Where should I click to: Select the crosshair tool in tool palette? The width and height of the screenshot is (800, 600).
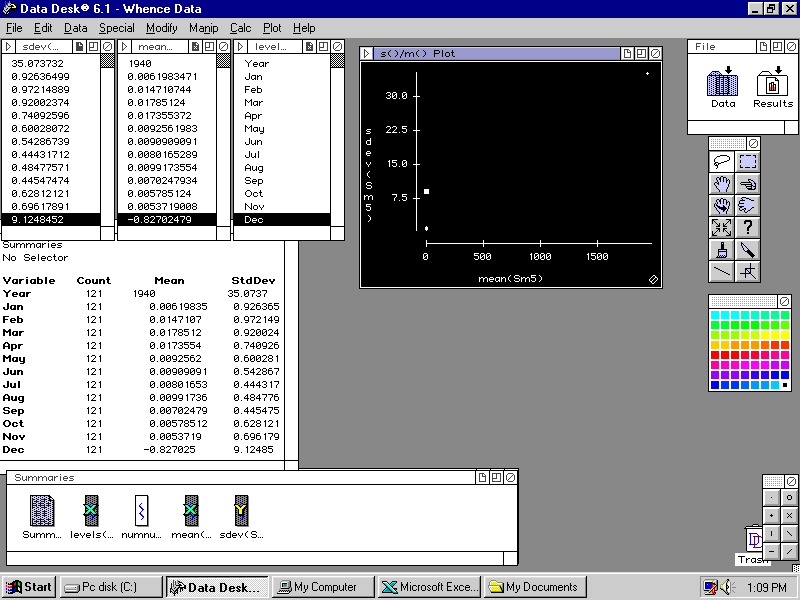click(x=747, y=271)
